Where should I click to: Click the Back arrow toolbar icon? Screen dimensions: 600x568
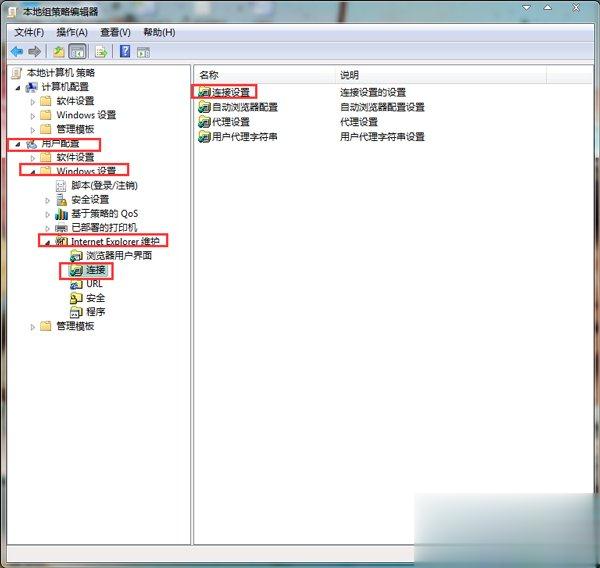17,51
